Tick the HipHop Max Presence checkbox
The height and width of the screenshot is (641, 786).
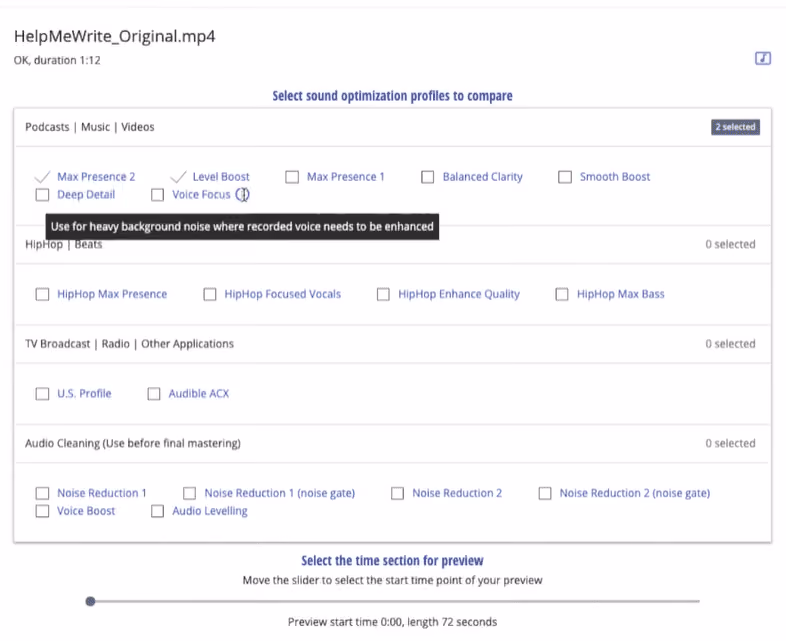point(42,294)
